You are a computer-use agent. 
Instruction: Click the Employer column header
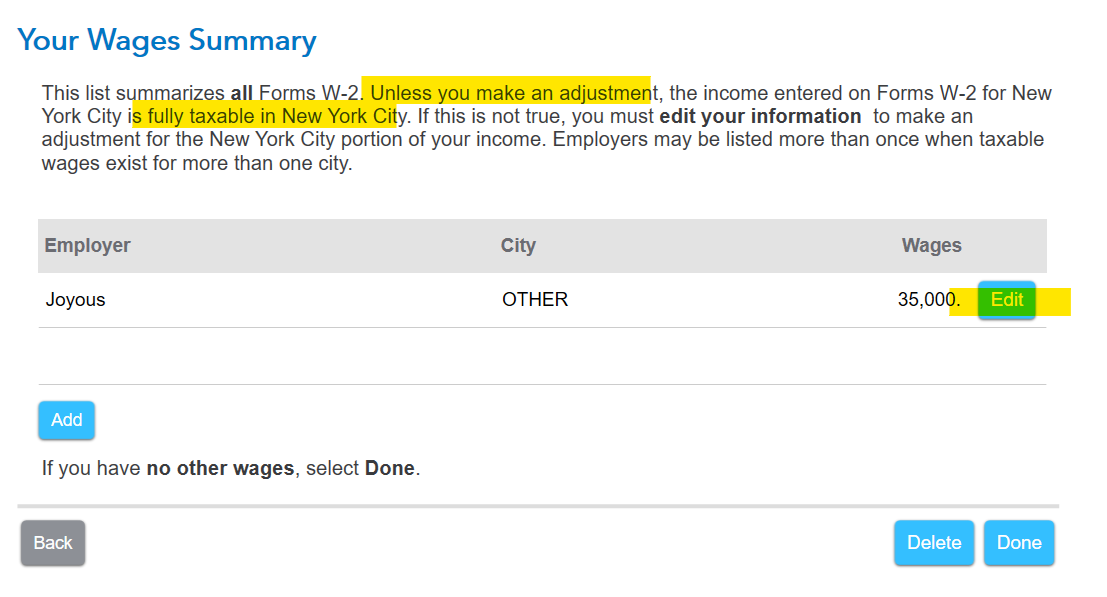click(88, 246)
